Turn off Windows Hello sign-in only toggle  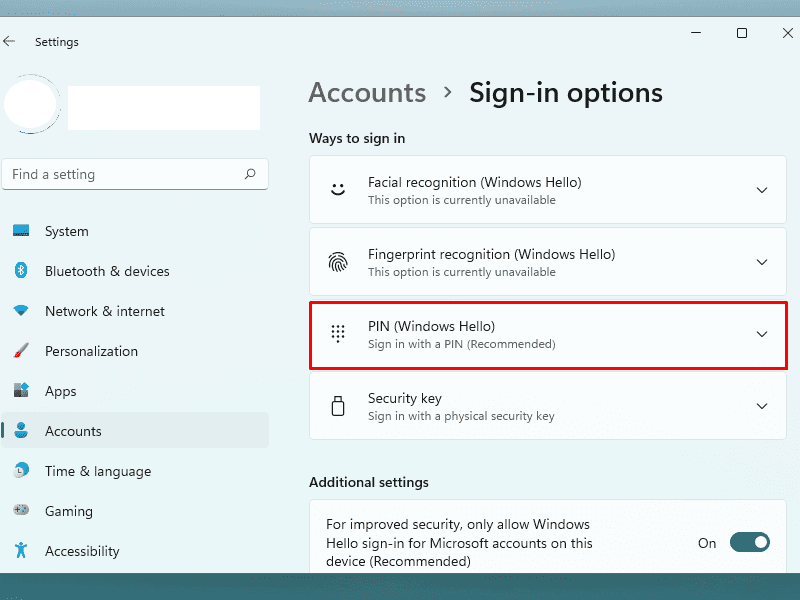[x=749, y=542]
